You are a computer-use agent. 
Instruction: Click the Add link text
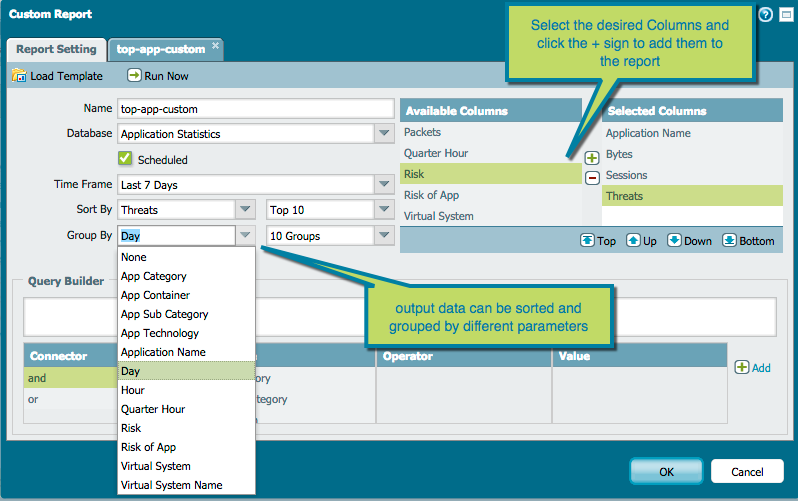(761, 368)
